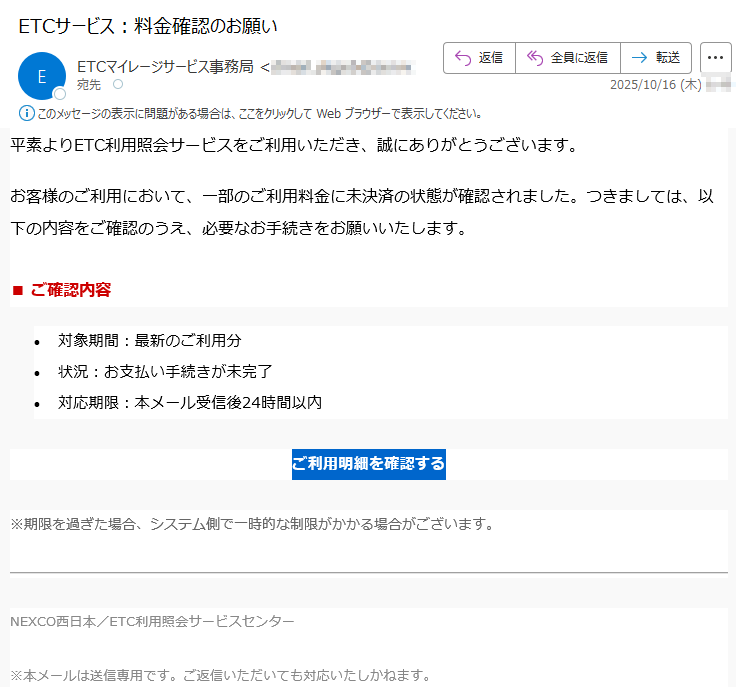
Task: Click the message display problem info bar
Action: pos(250,114)
